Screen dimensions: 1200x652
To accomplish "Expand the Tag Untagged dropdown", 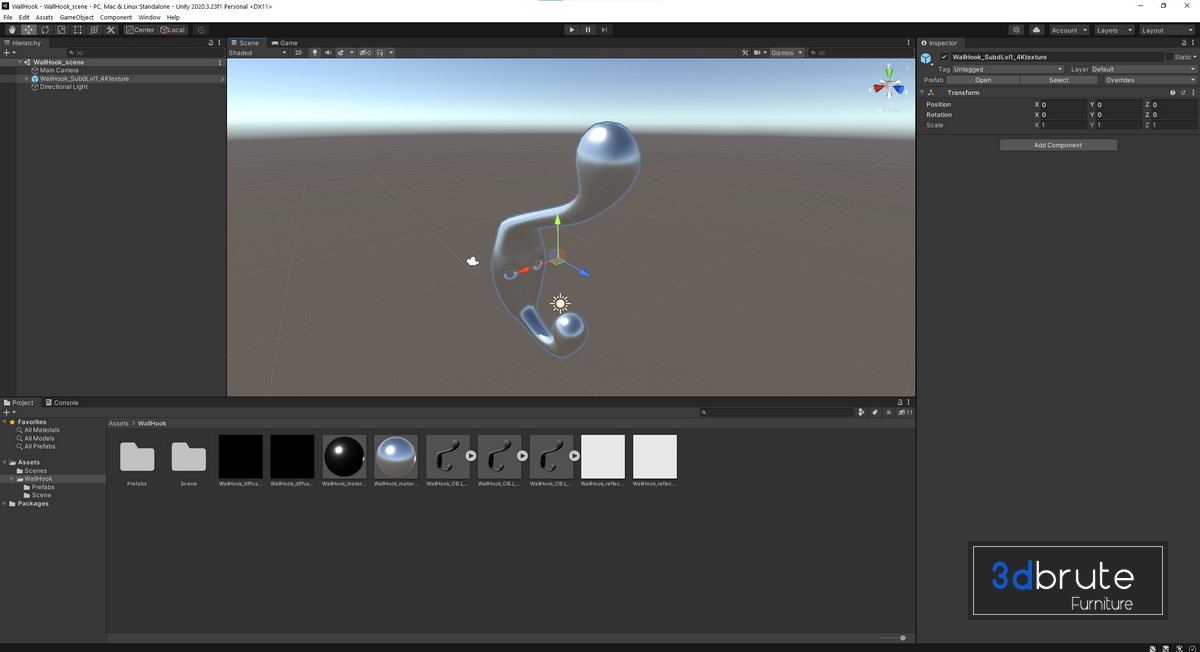I will coord(1007,69).
